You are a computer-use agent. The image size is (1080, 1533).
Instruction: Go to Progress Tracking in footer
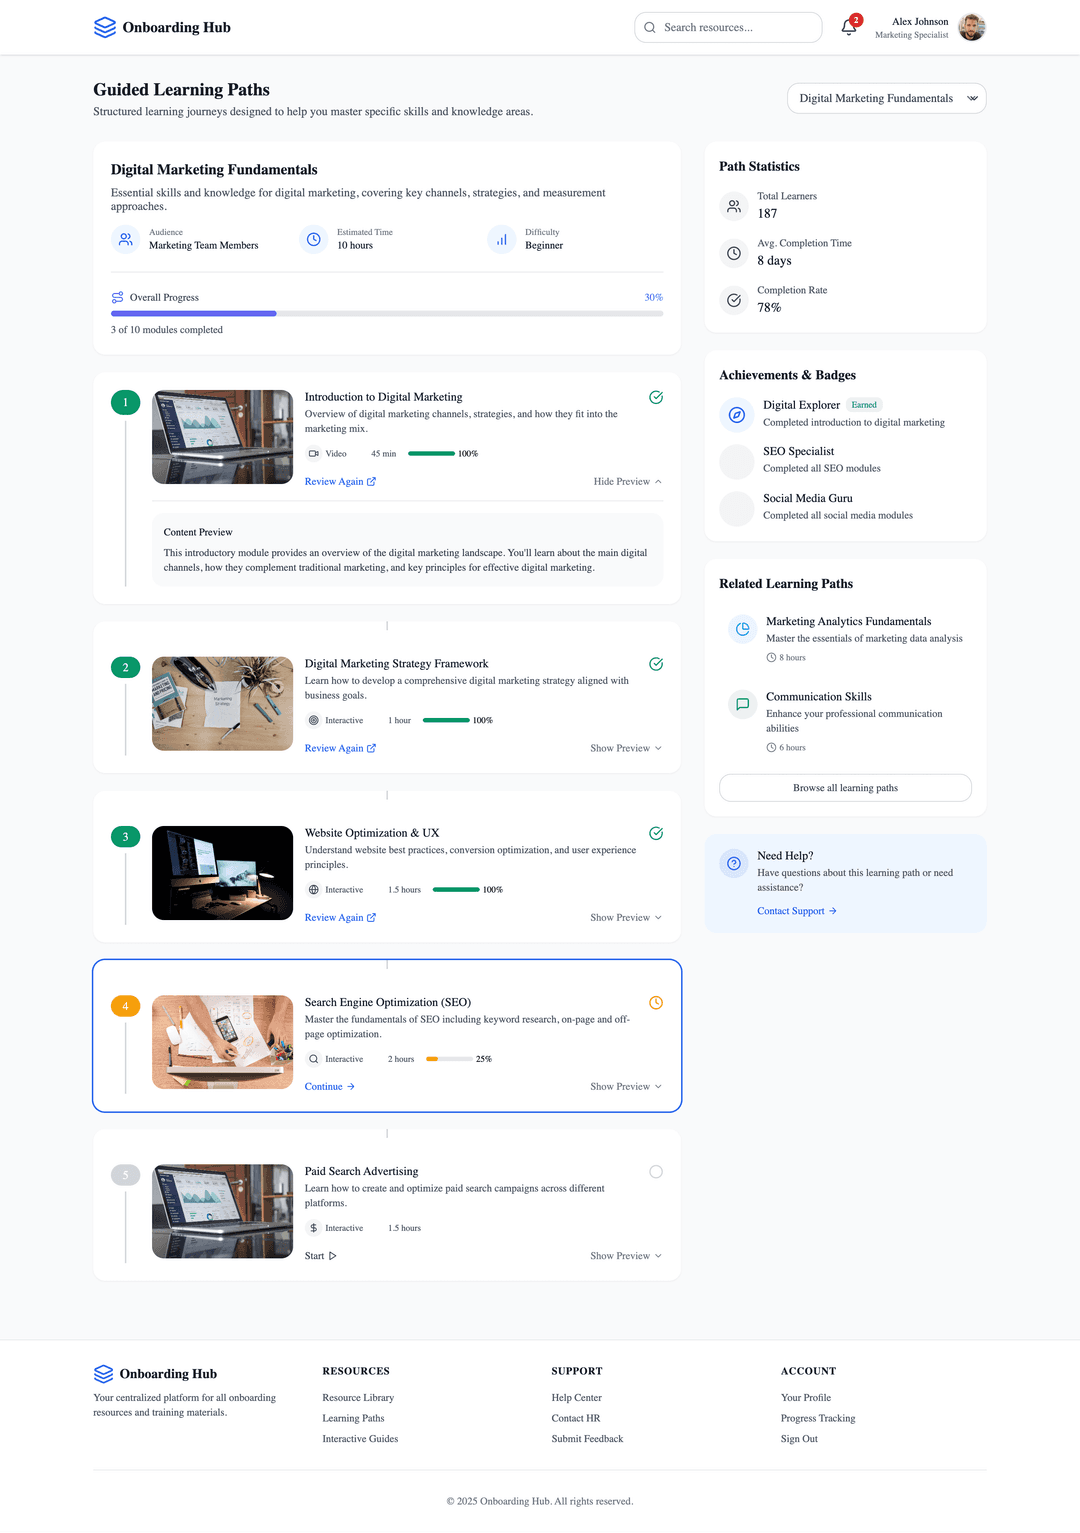point(817,1419)
